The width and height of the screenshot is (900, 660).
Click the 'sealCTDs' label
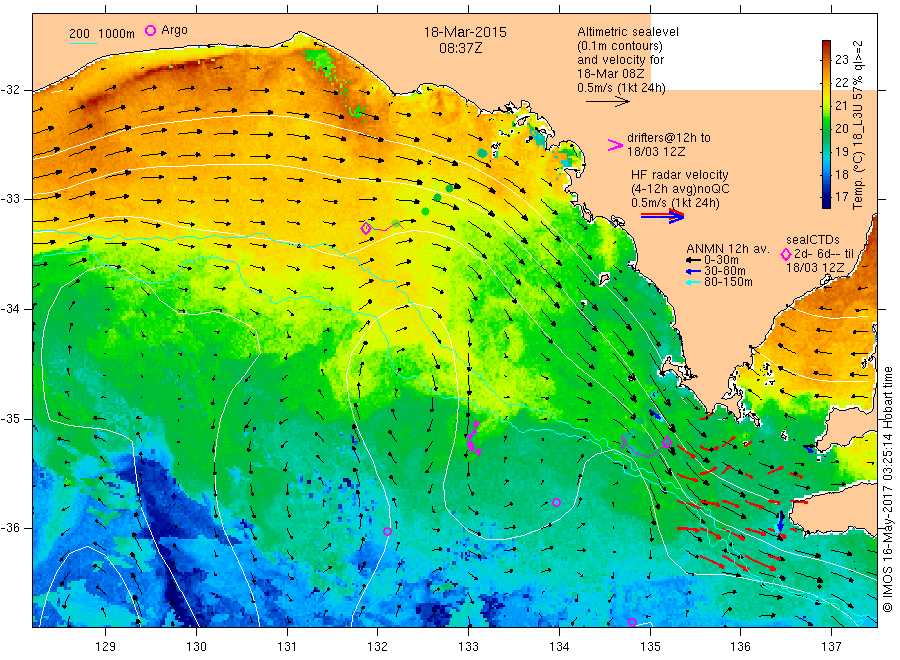pos(813,240)
